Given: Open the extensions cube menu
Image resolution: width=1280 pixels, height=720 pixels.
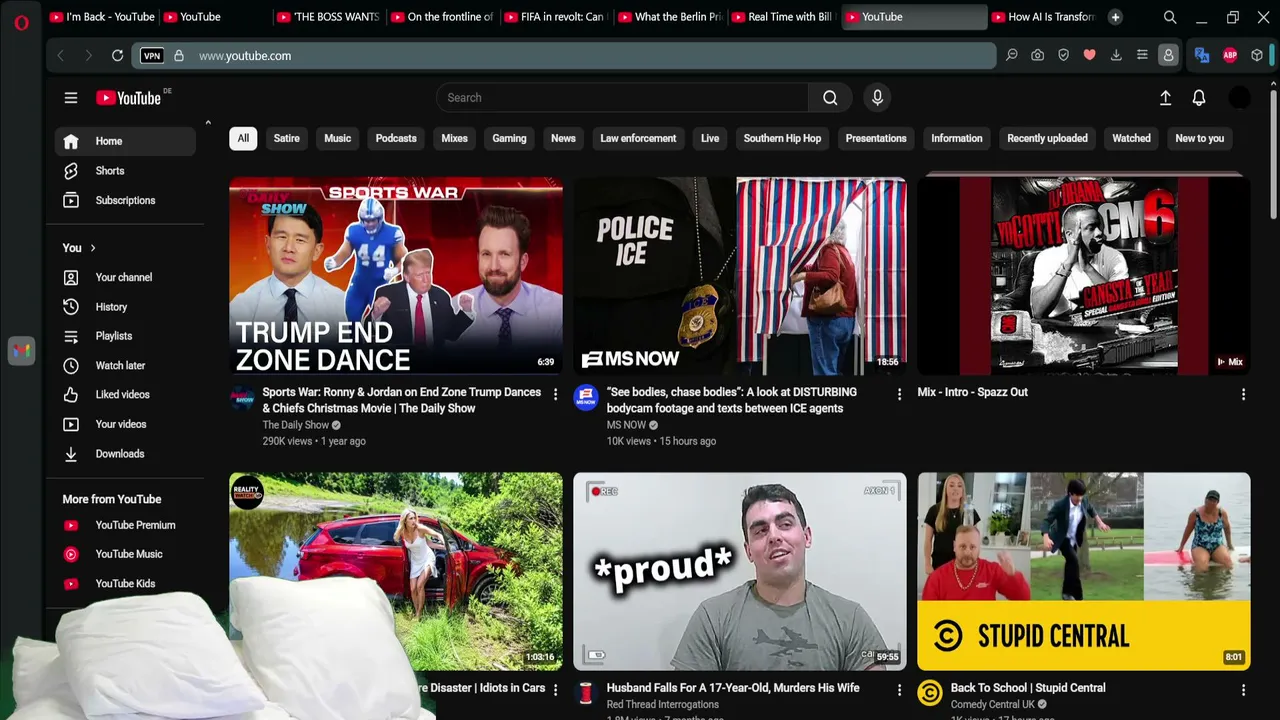Looking at the screenshot, I should tap(1257, 56).
